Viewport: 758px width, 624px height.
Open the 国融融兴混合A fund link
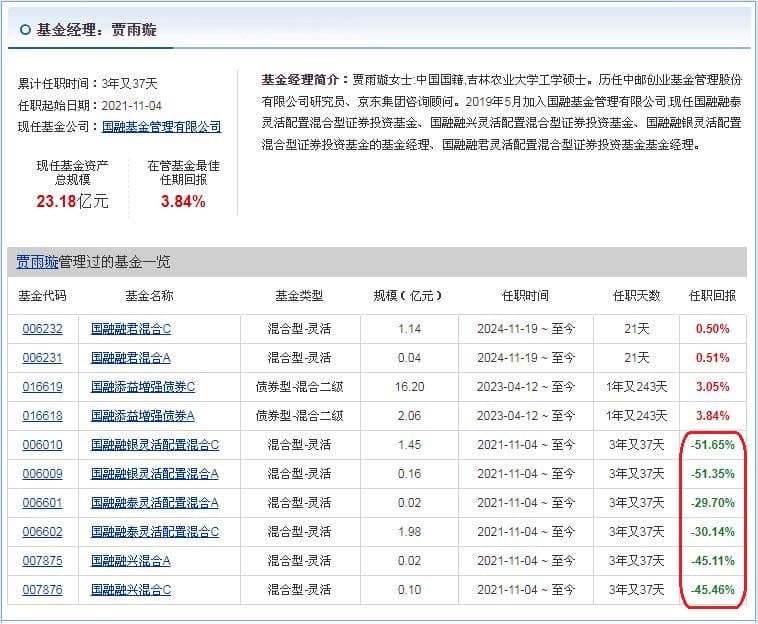[131, 561]
